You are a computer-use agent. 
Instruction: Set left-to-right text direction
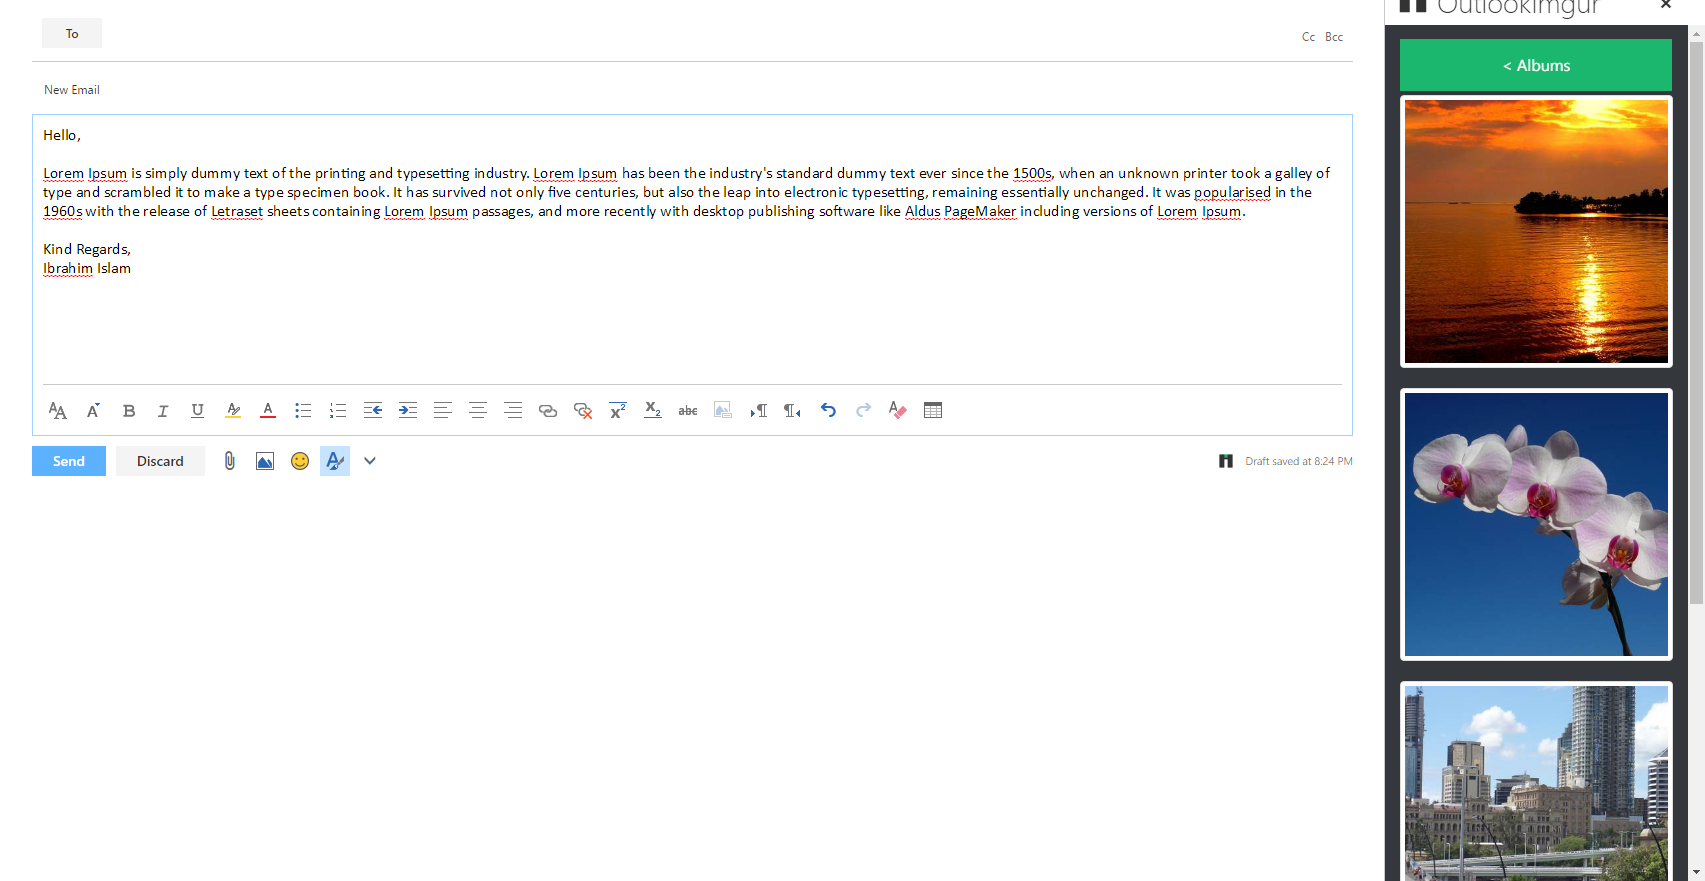(758, 410)
